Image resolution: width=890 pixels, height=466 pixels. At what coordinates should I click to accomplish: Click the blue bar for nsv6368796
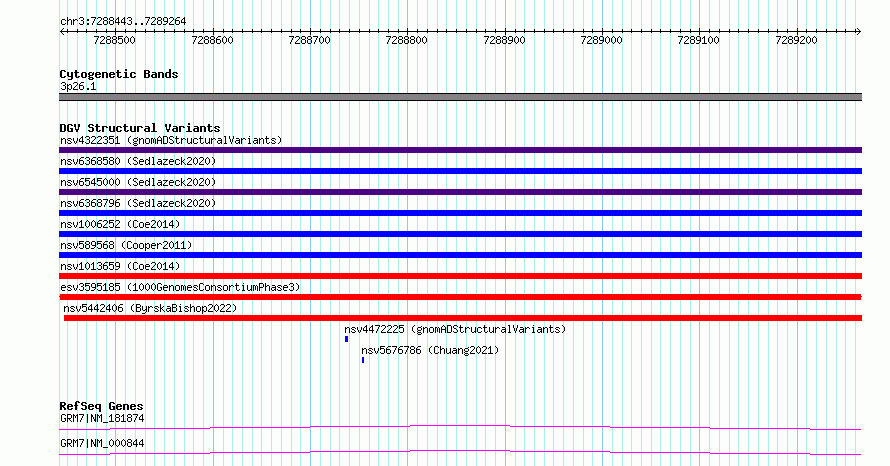click(460, 213)
